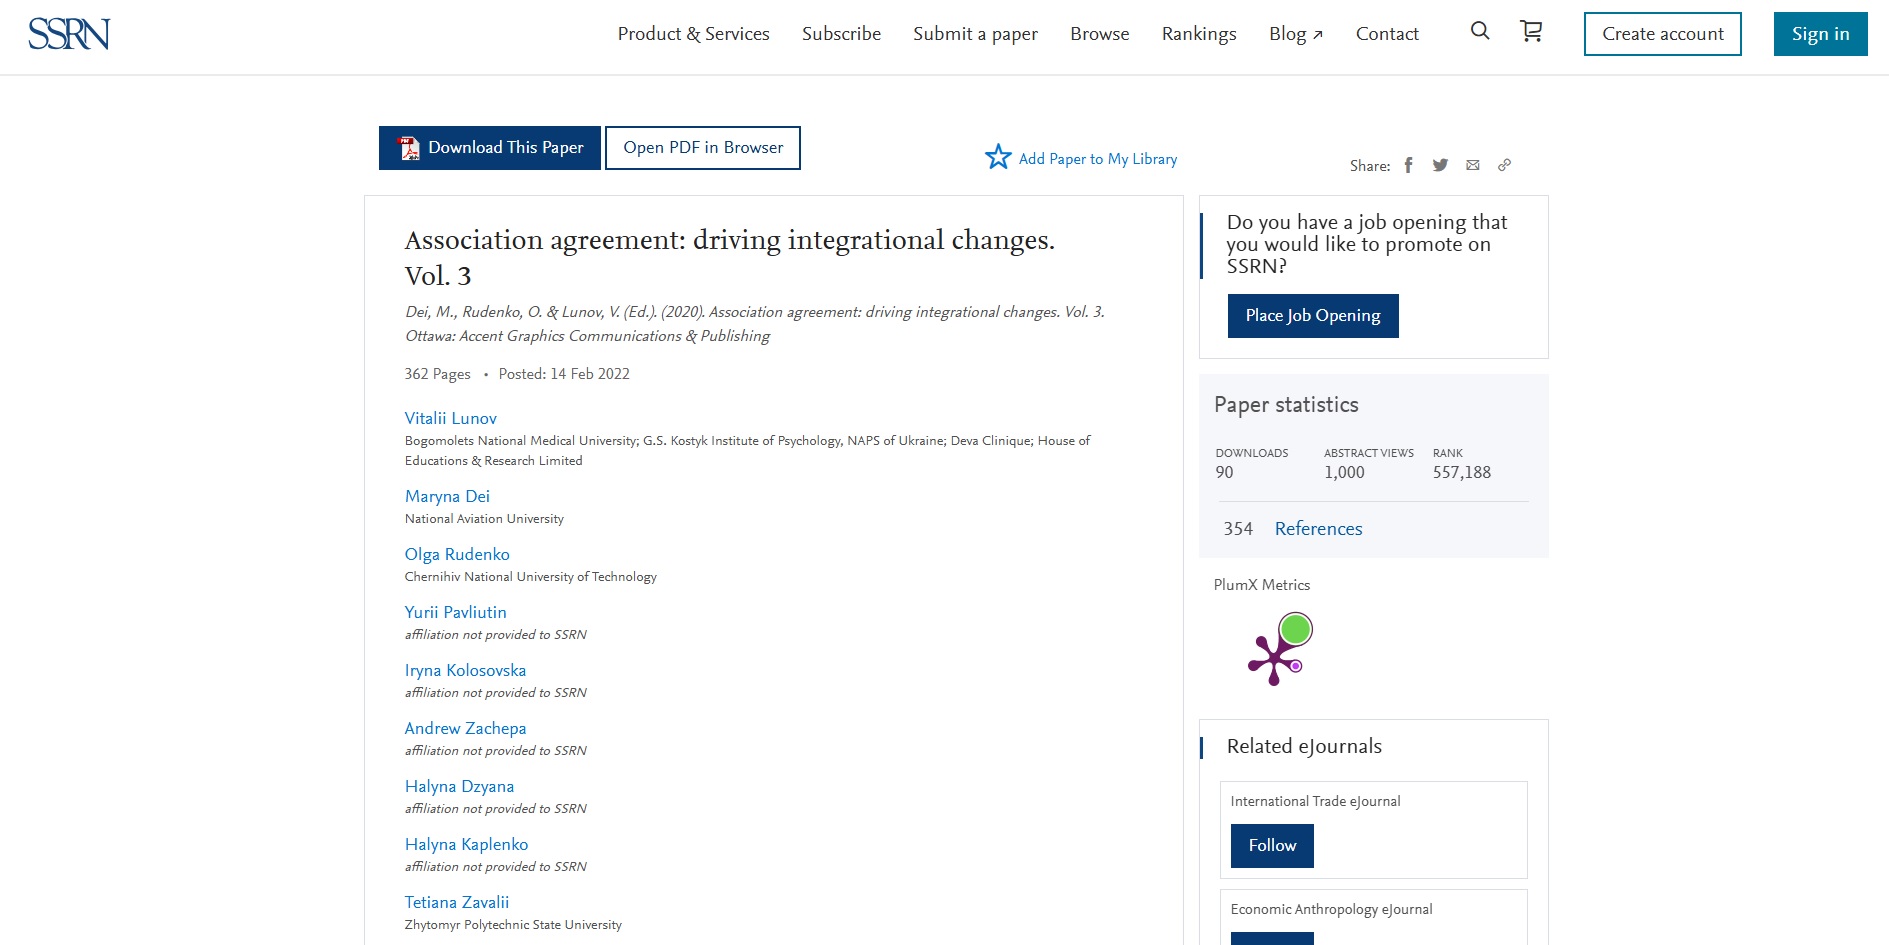Image resolution: width=1889 pixels, height=945 pixels.
Task: Open the PlumX Metrics widget graphic
Action: 1280,650
